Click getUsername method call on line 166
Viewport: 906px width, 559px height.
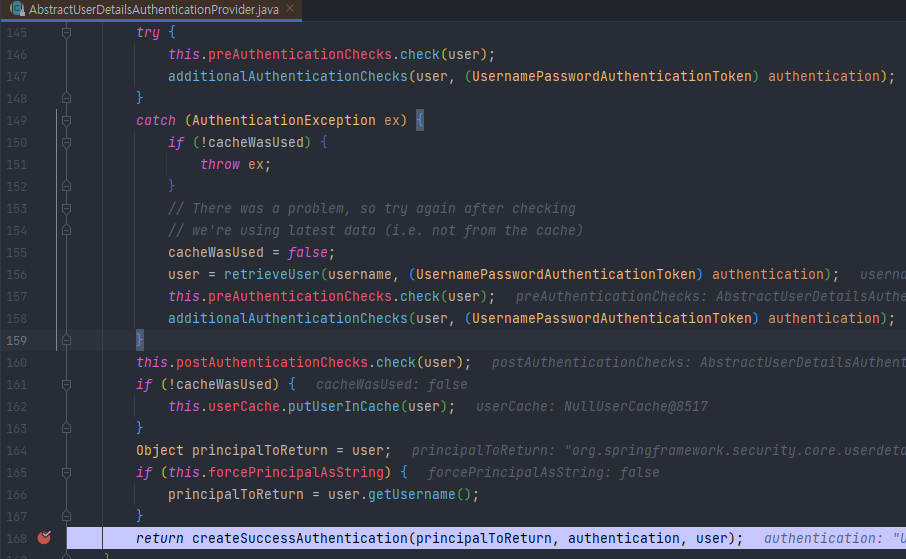[411, 494]
